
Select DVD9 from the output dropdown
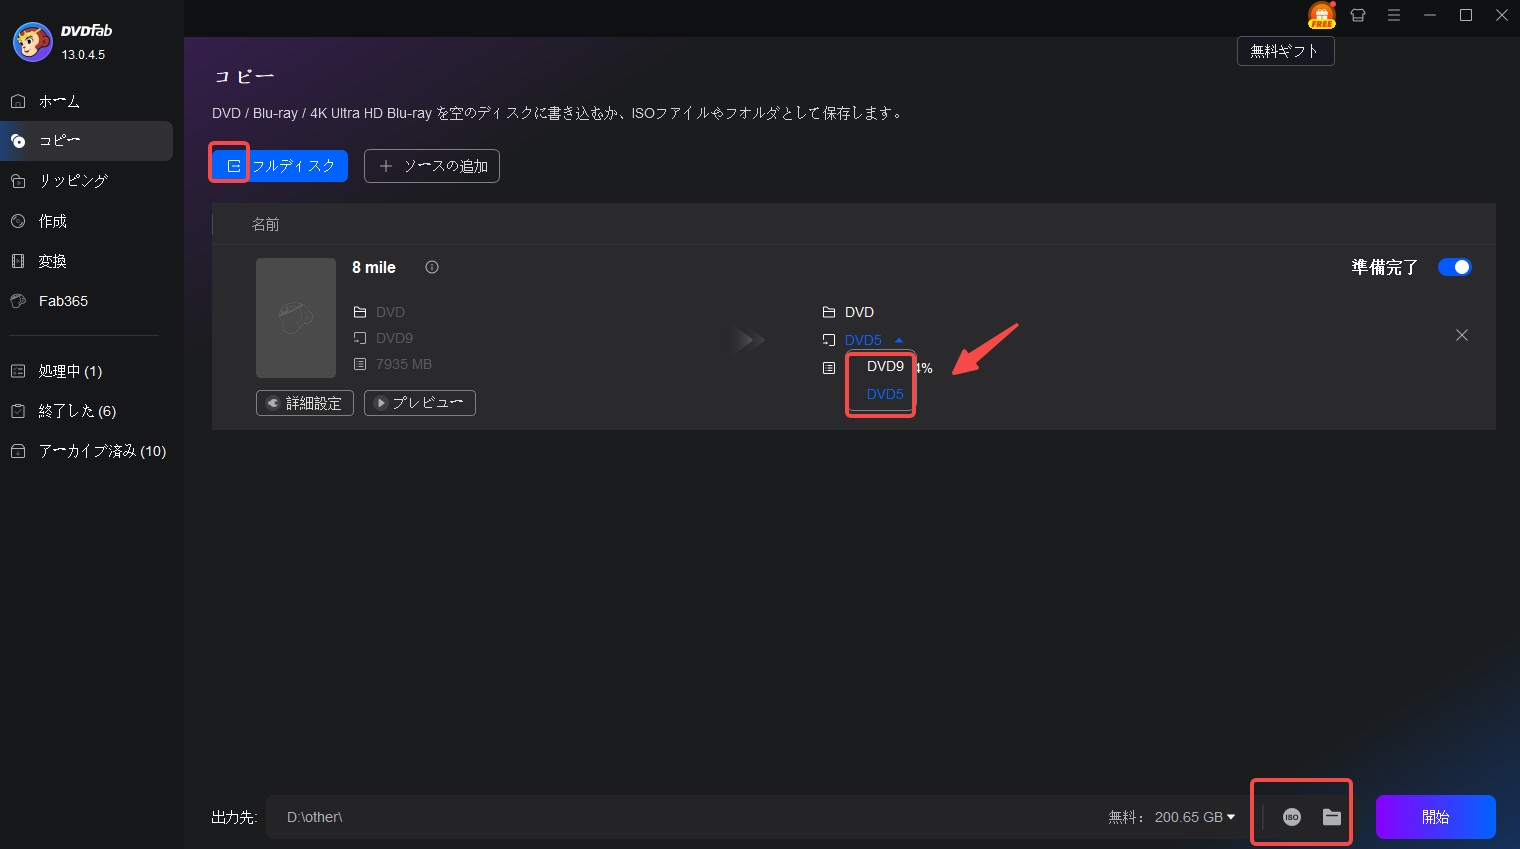coord(884,366)
